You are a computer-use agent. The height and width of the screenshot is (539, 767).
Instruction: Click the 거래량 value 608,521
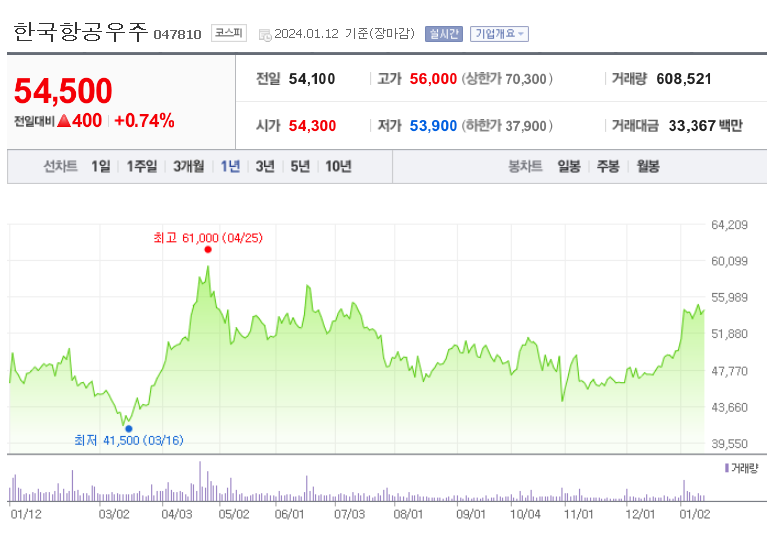tap(683, 79)
